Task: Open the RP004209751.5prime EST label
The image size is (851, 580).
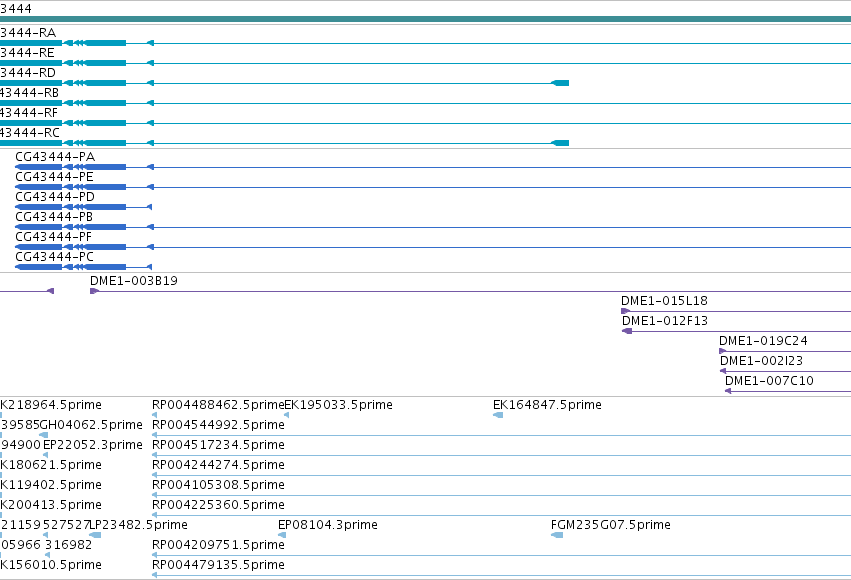Action: [218, 546]
